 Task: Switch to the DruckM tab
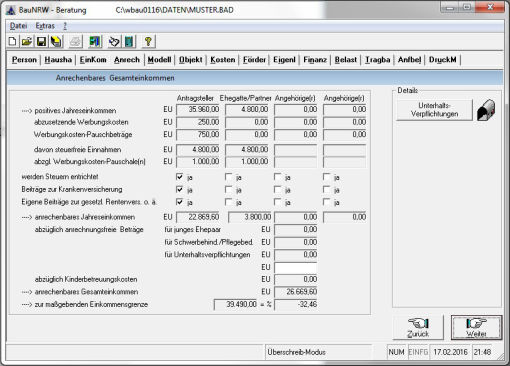pos(443,60)
